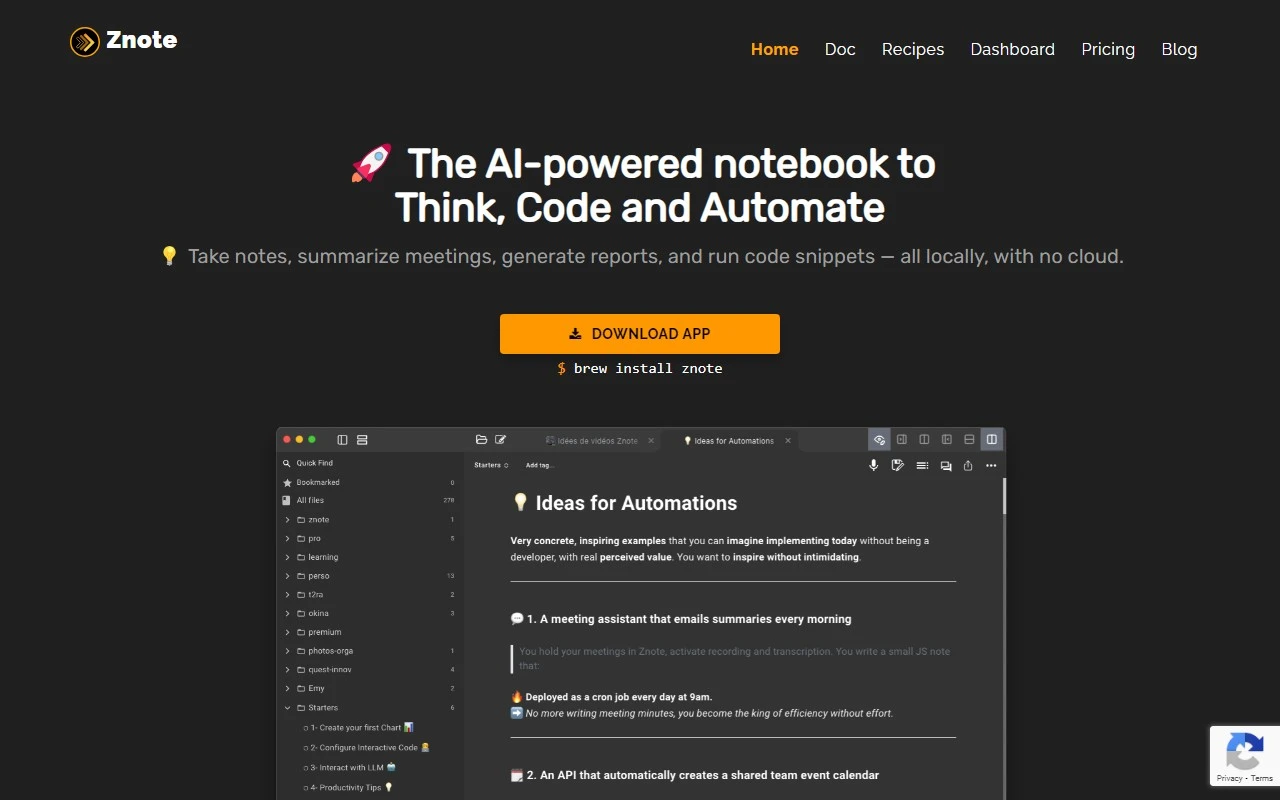Click the 'brew install znote' command
Screen dimensions: 1280x800
648,368
